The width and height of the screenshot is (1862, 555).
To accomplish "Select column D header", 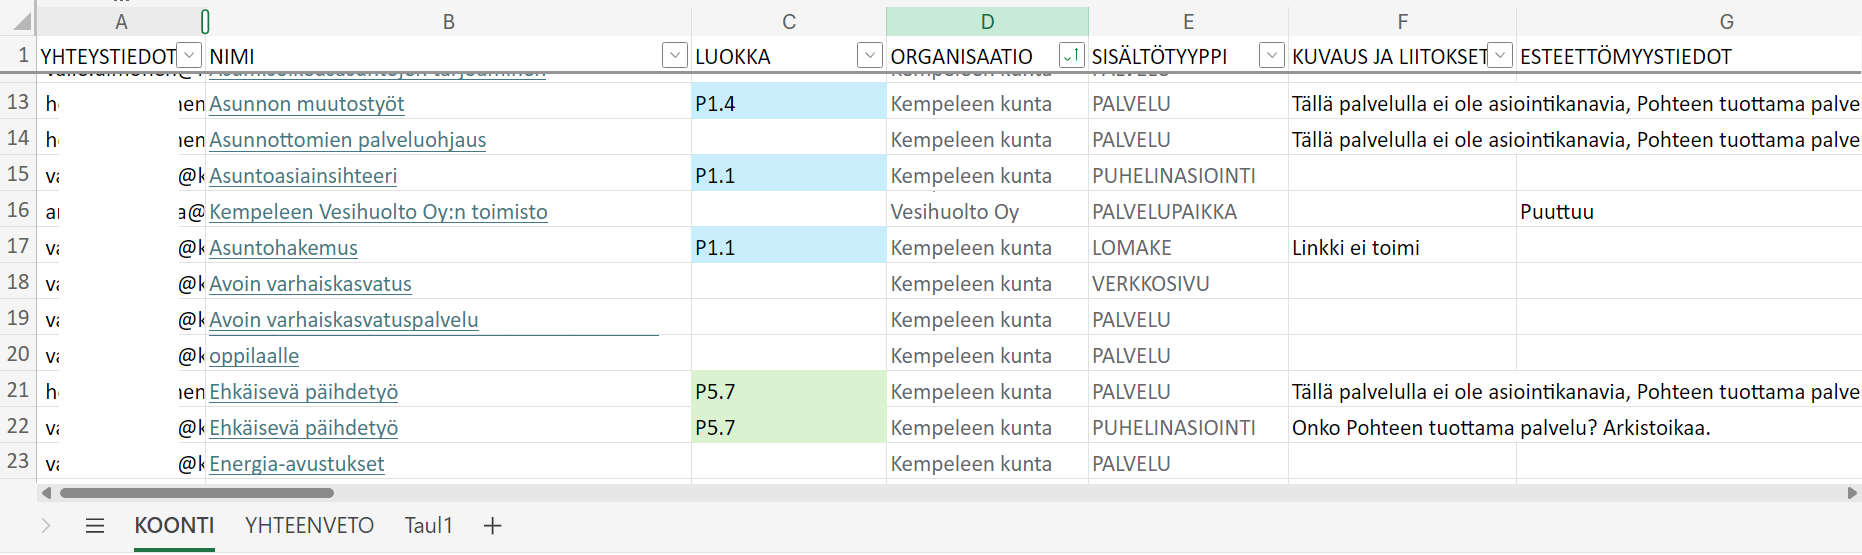I will click(x=987, y=22).
